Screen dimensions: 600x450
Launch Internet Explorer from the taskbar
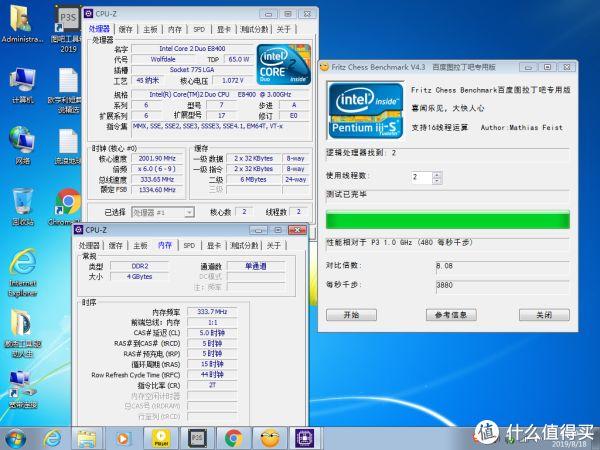[x=52, y=439]
